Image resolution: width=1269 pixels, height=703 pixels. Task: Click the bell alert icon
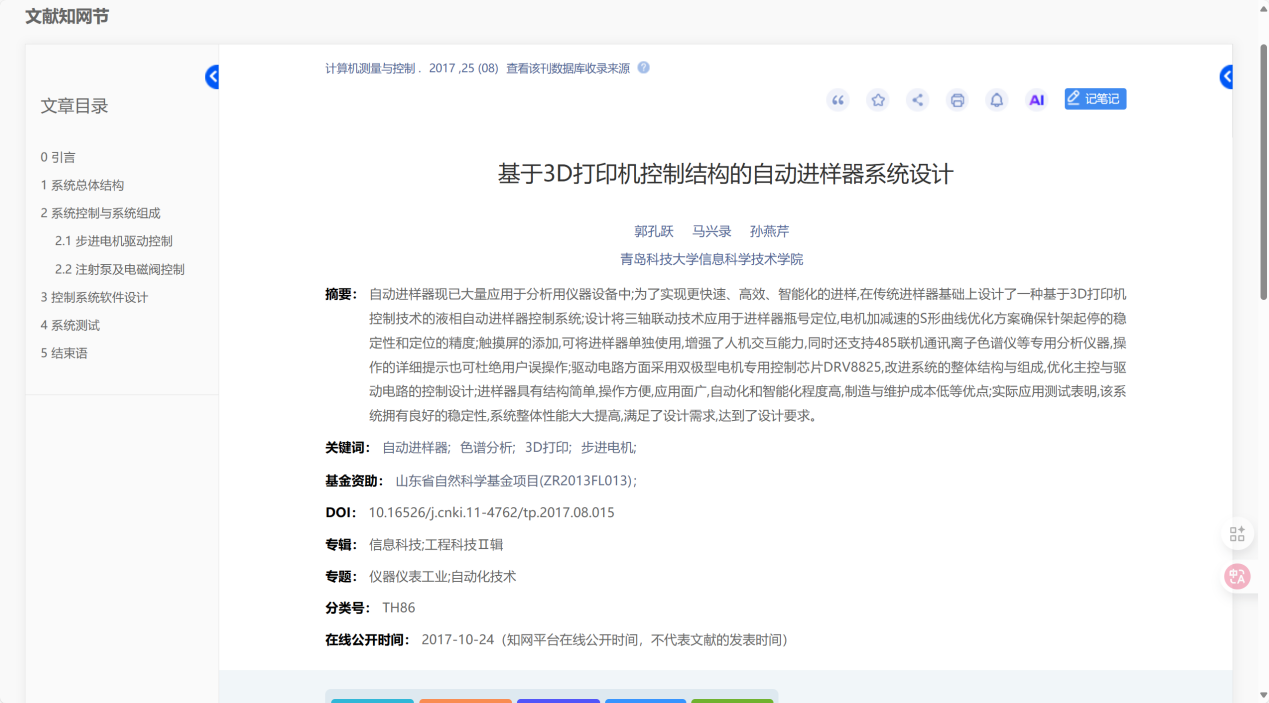coord(996,100)
